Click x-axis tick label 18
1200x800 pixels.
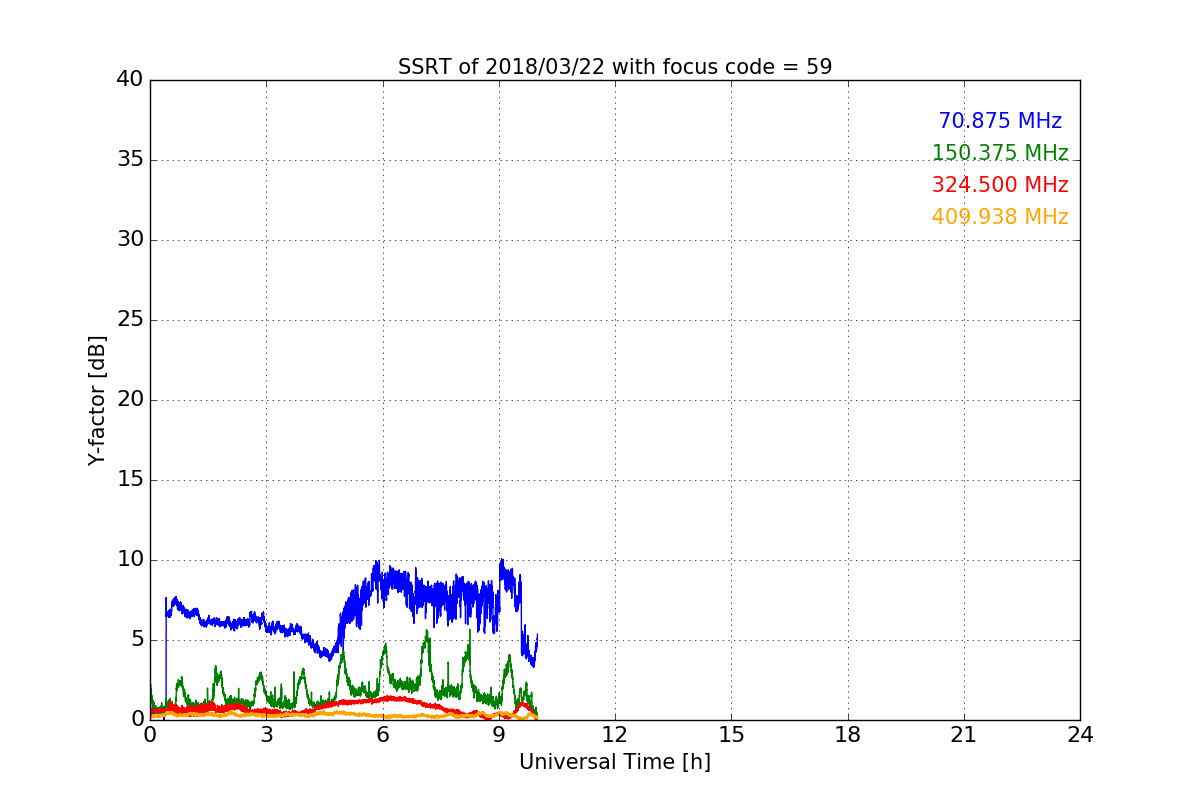(x=848, y=735)
